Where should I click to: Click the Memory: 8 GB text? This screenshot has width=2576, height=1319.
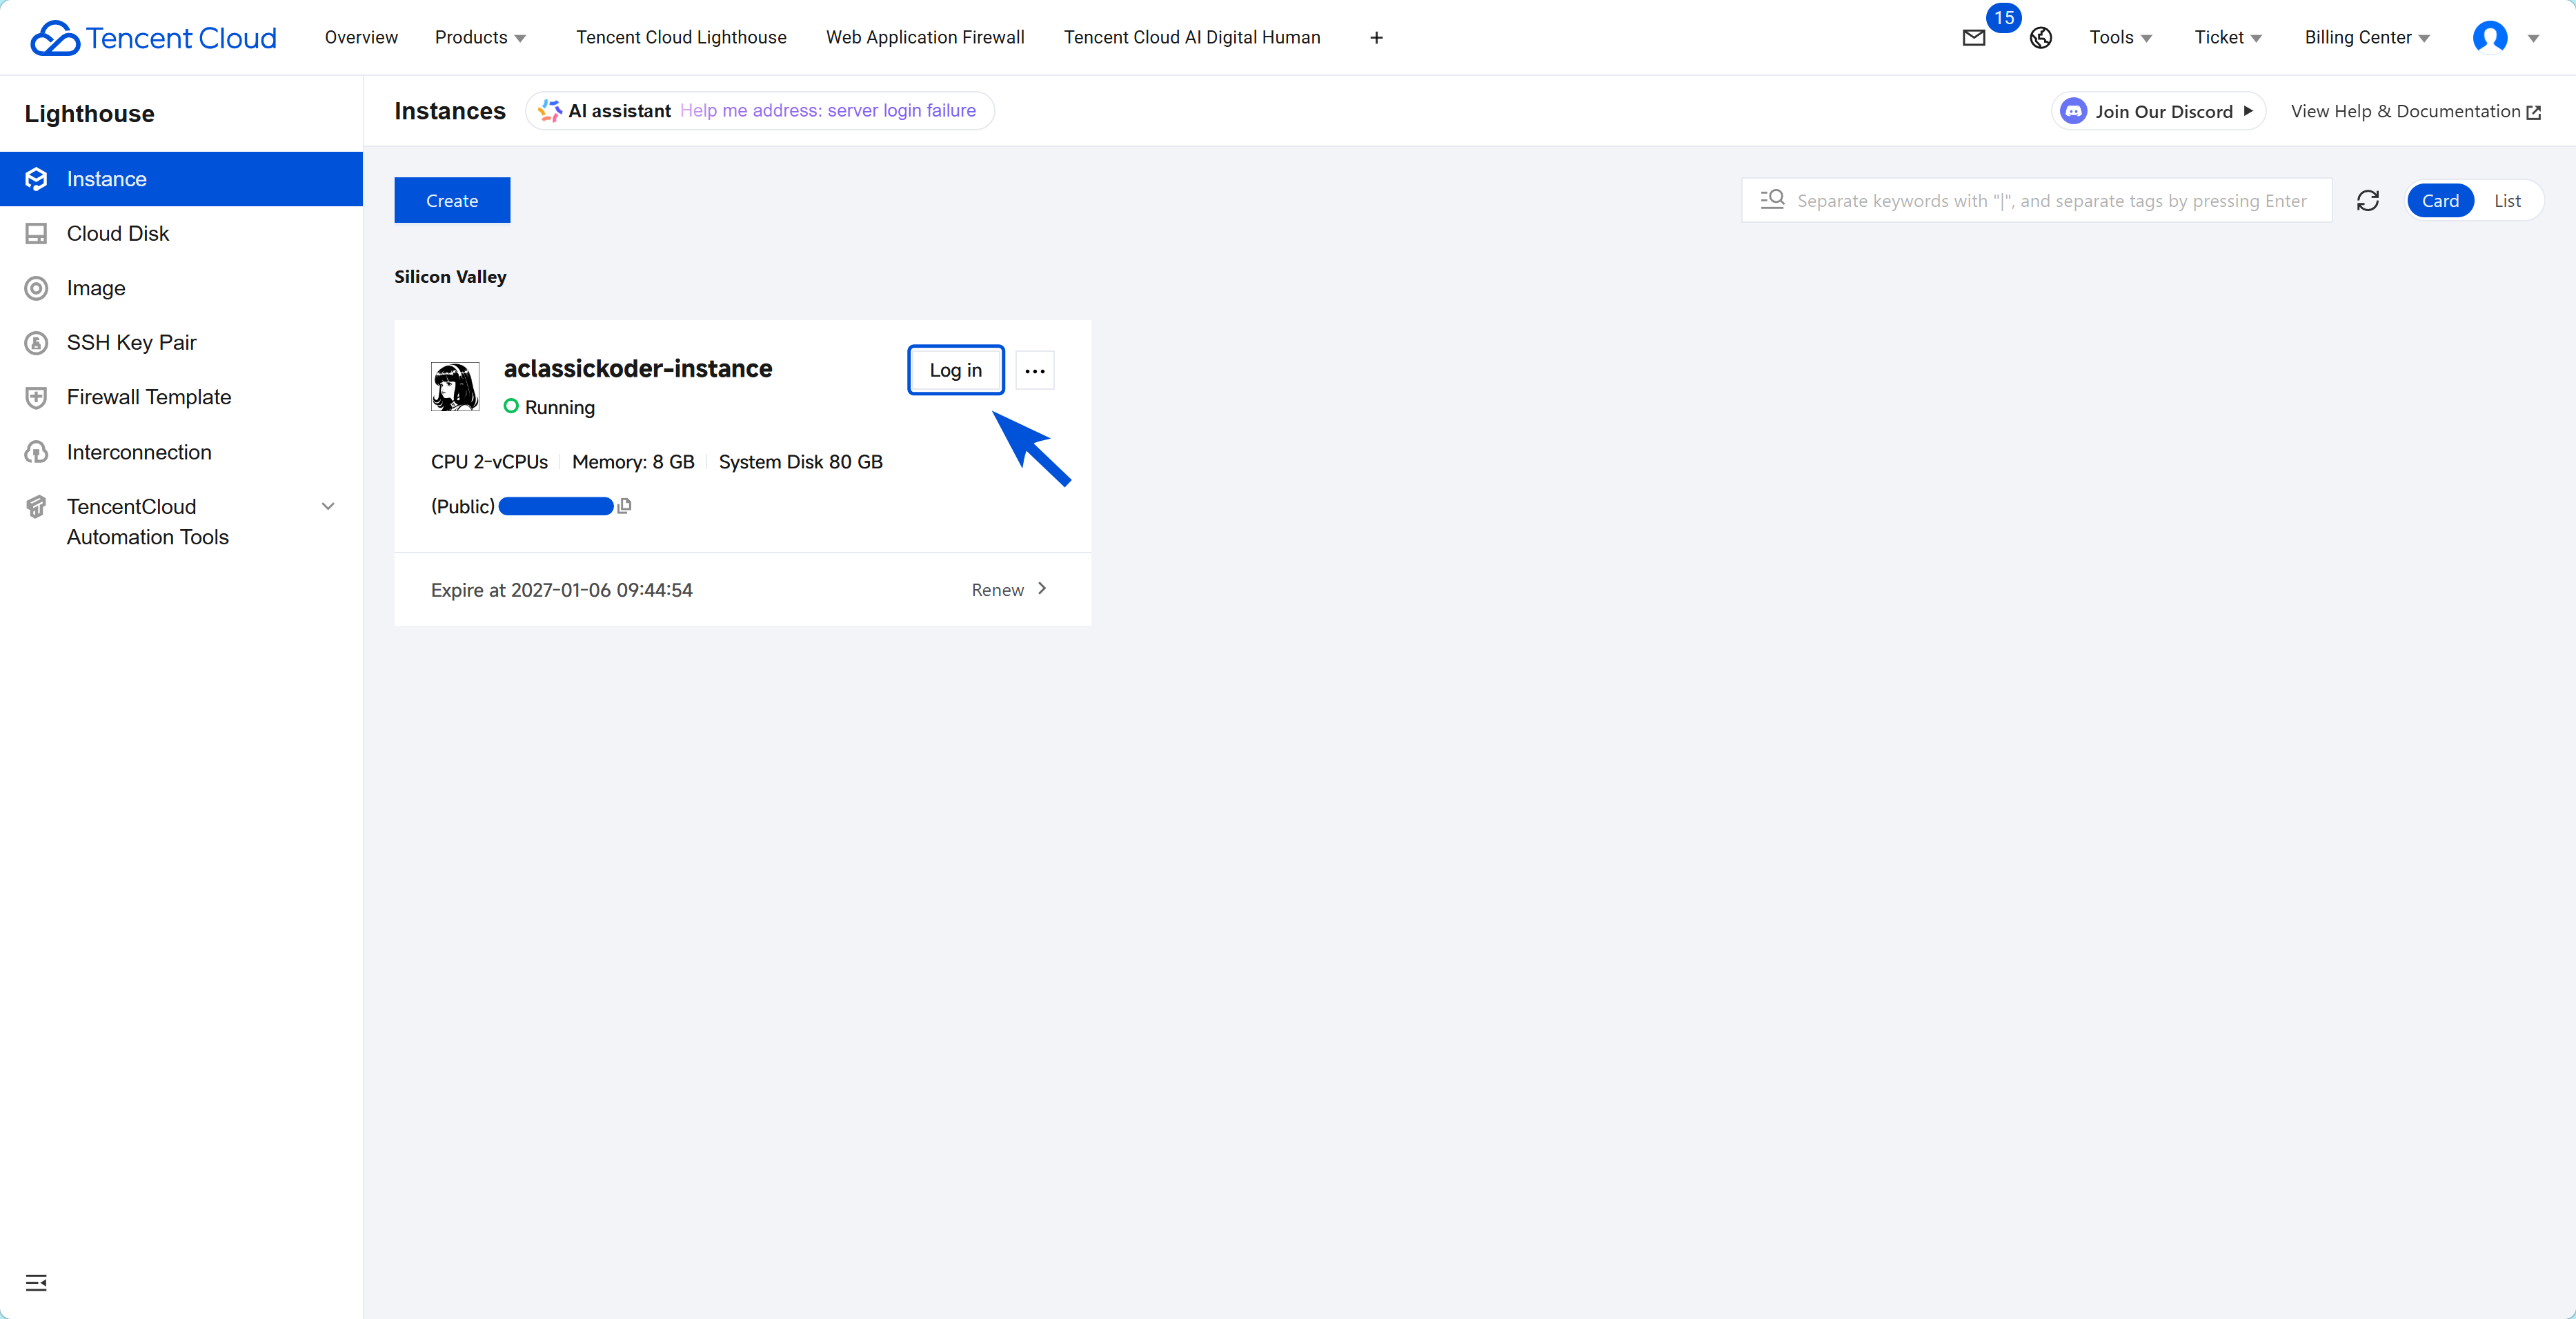633,462
